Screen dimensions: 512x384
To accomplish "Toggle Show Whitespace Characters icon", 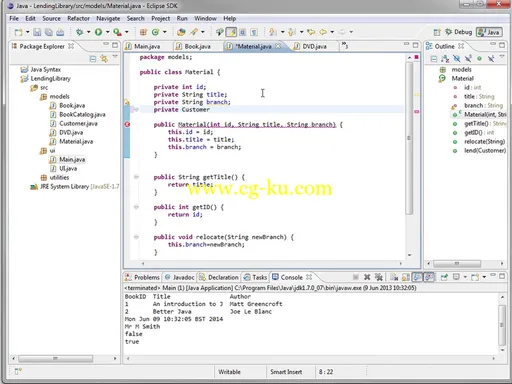I will point(254,32).
